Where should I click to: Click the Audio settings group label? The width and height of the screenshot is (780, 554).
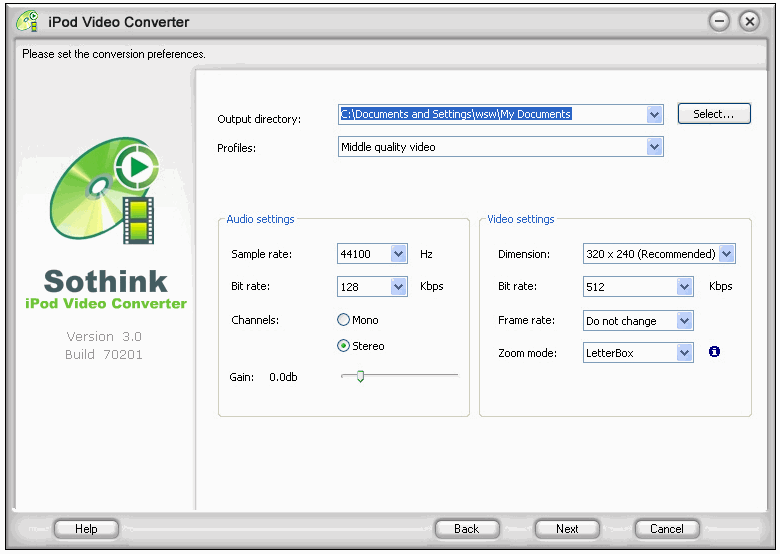coord(260,219)
